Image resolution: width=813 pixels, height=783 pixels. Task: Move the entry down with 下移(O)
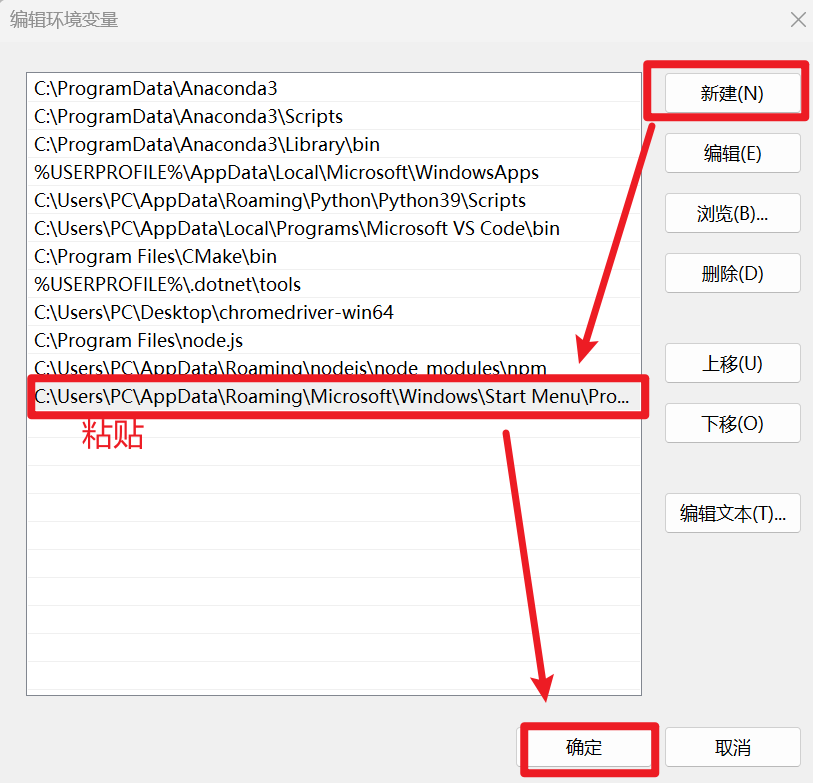(x=732, y=423)
